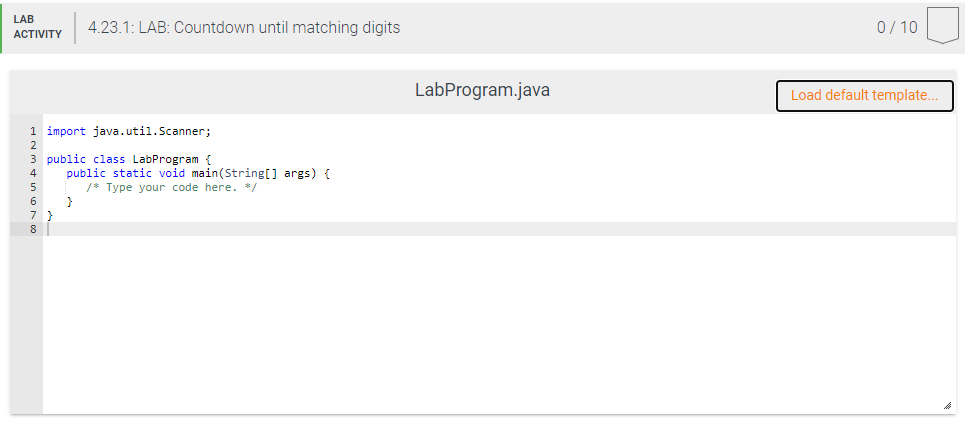The height and width of the screenshot is (426, 965).
Task: Click the LabProgram.java file title
Action: 482,90
